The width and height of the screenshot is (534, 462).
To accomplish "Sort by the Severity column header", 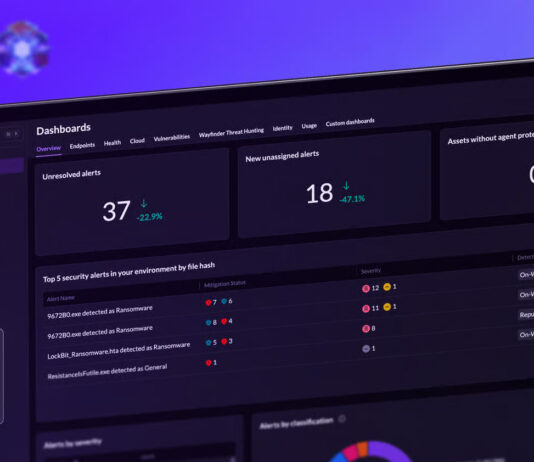I will (371, 271).
